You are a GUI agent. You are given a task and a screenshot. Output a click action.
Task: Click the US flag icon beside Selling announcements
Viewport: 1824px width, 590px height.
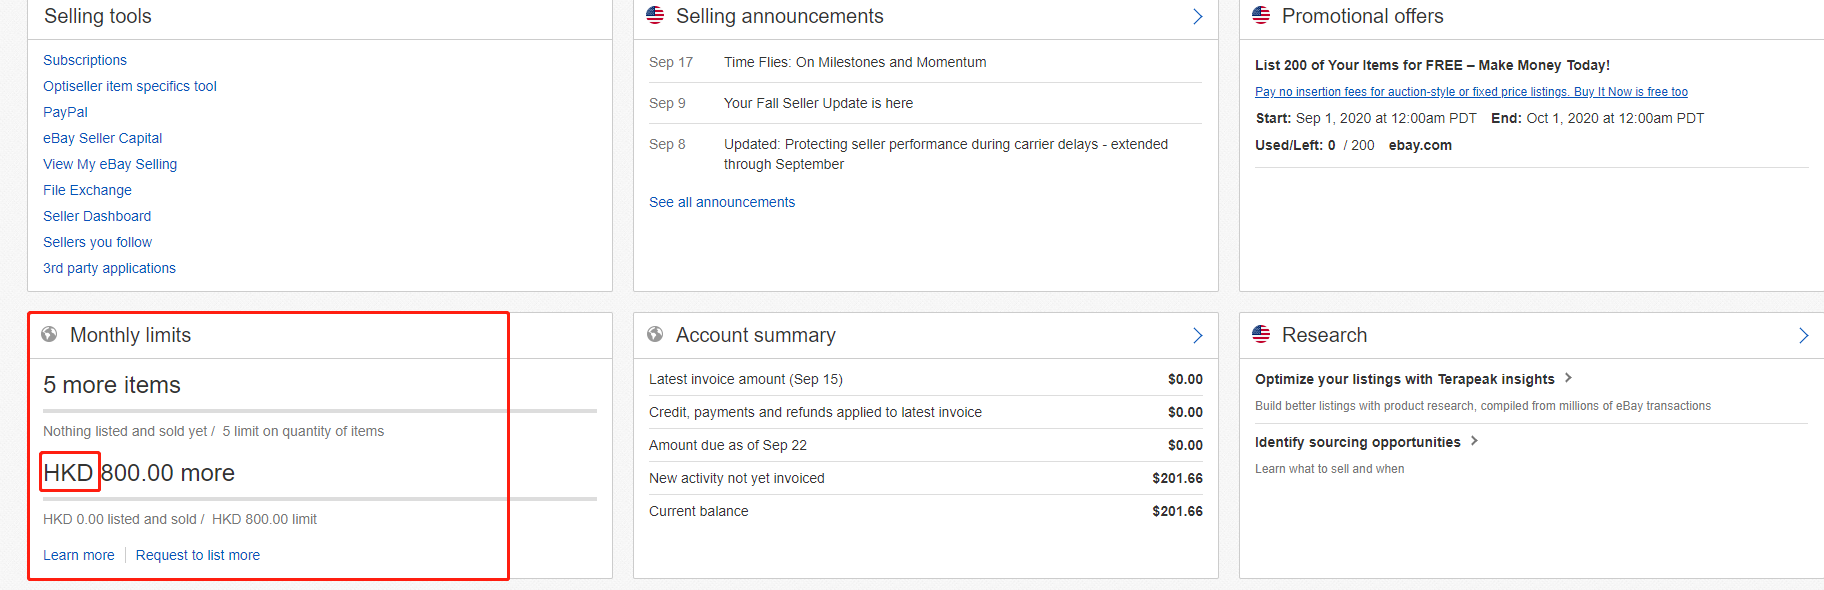pyautogui.click(x=655, y=15)
